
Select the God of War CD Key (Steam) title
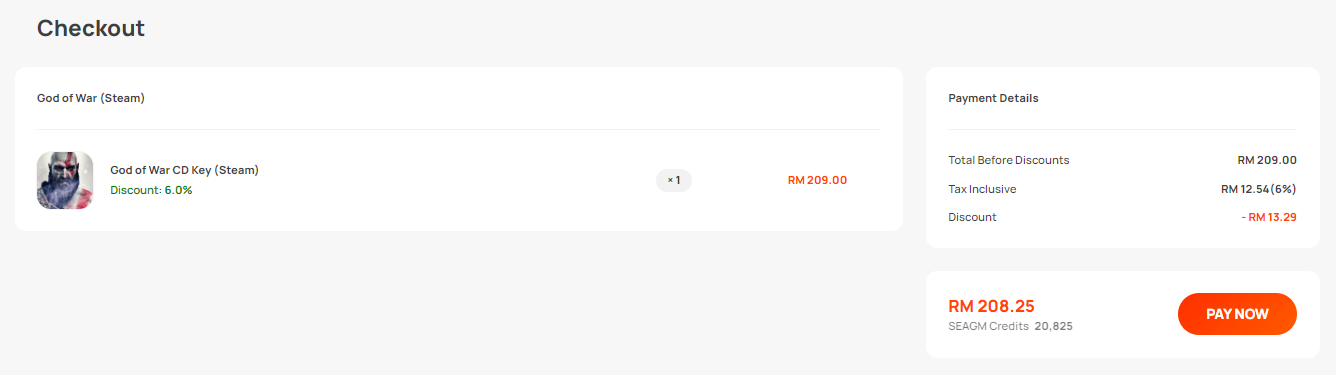(184, 170)
